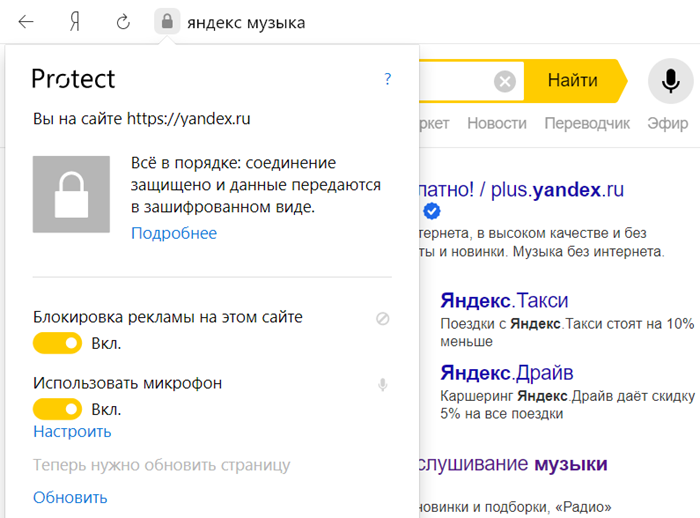
Task: Open the Эфир tab
Action: (x=668, y=123)
